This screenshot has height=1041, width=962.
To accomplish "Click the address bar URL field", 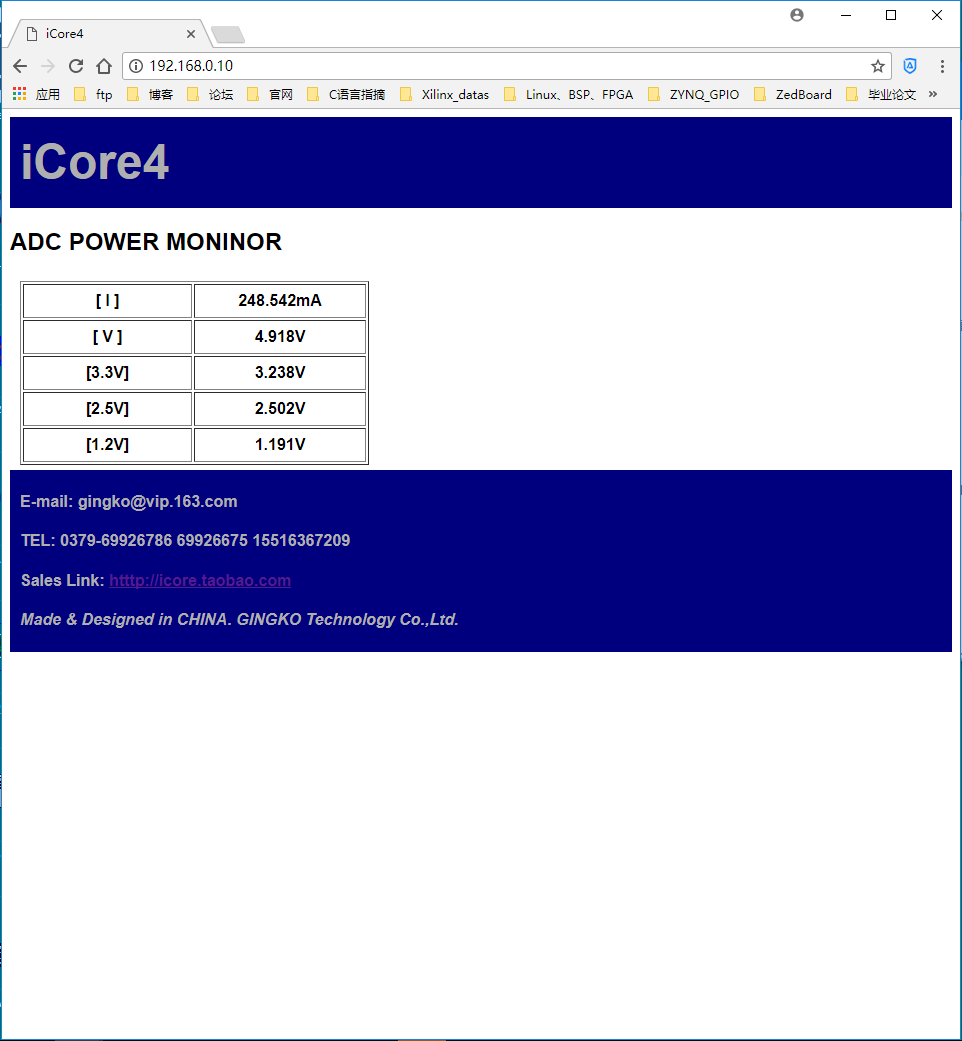I will [500, 66].
